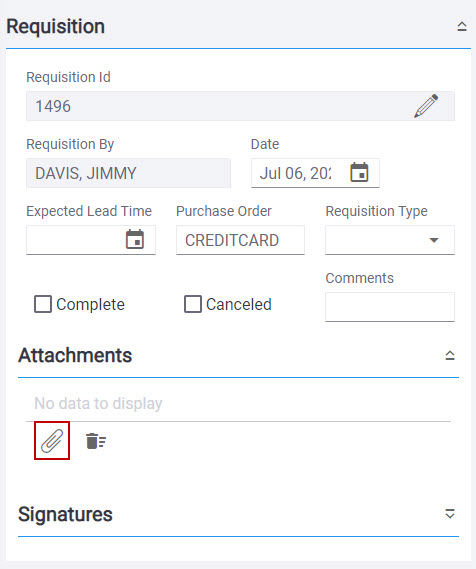Screen dimensions: 476x569
Task: Click the pencil edit icon in Requisition Id
Action: tap(426, 106)
